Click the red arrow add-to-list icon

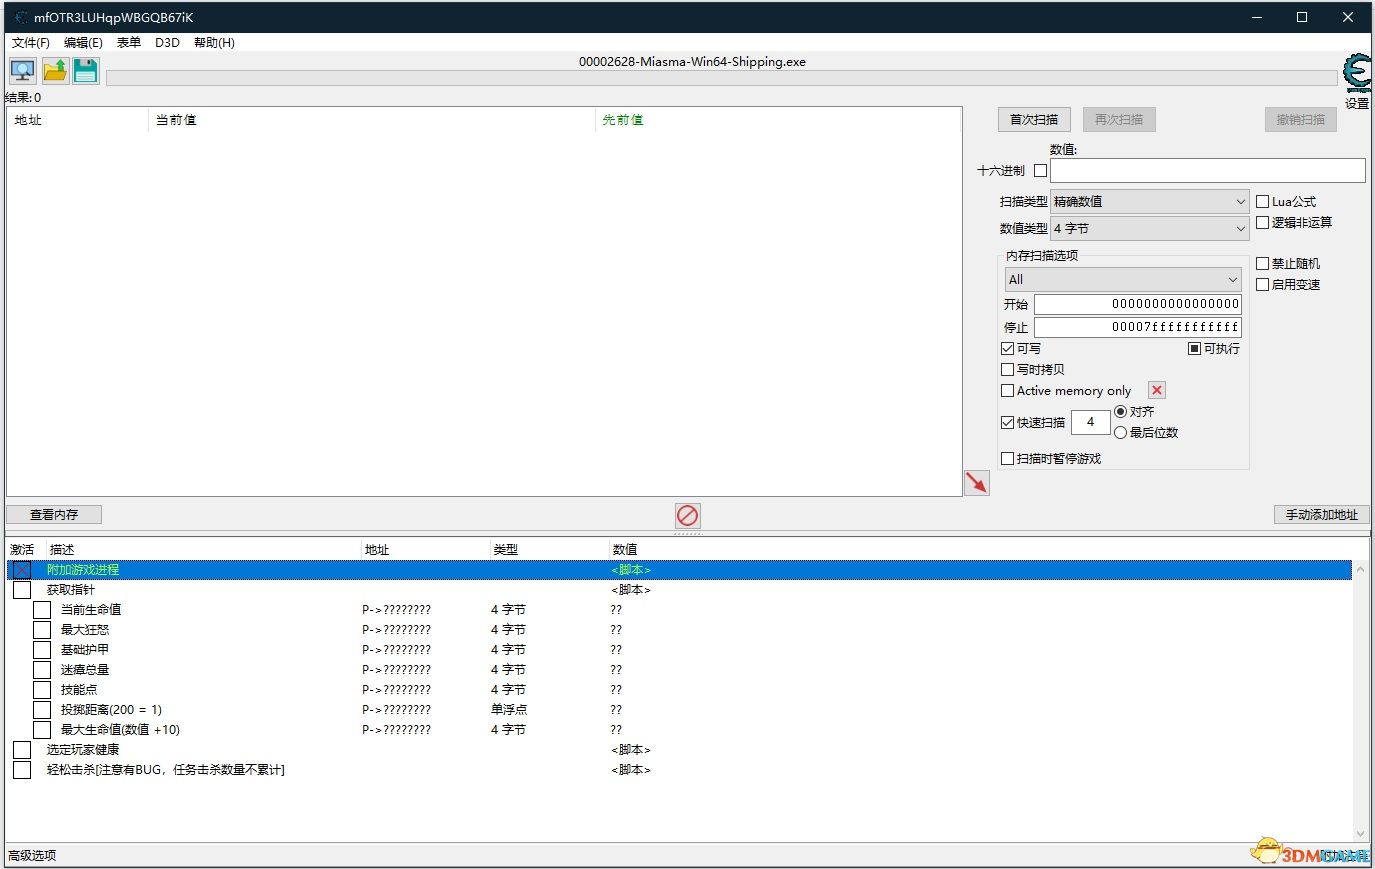pos(976,483)
